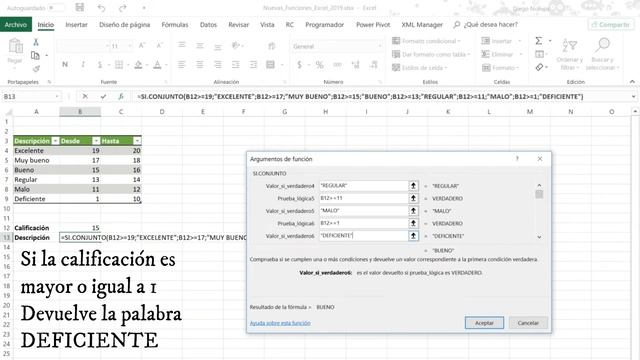Image resolution: width=640 pixels, height=360 pixels.
Task: Open Ayuda sobre esta función link
Action: [x=280, y=323]
